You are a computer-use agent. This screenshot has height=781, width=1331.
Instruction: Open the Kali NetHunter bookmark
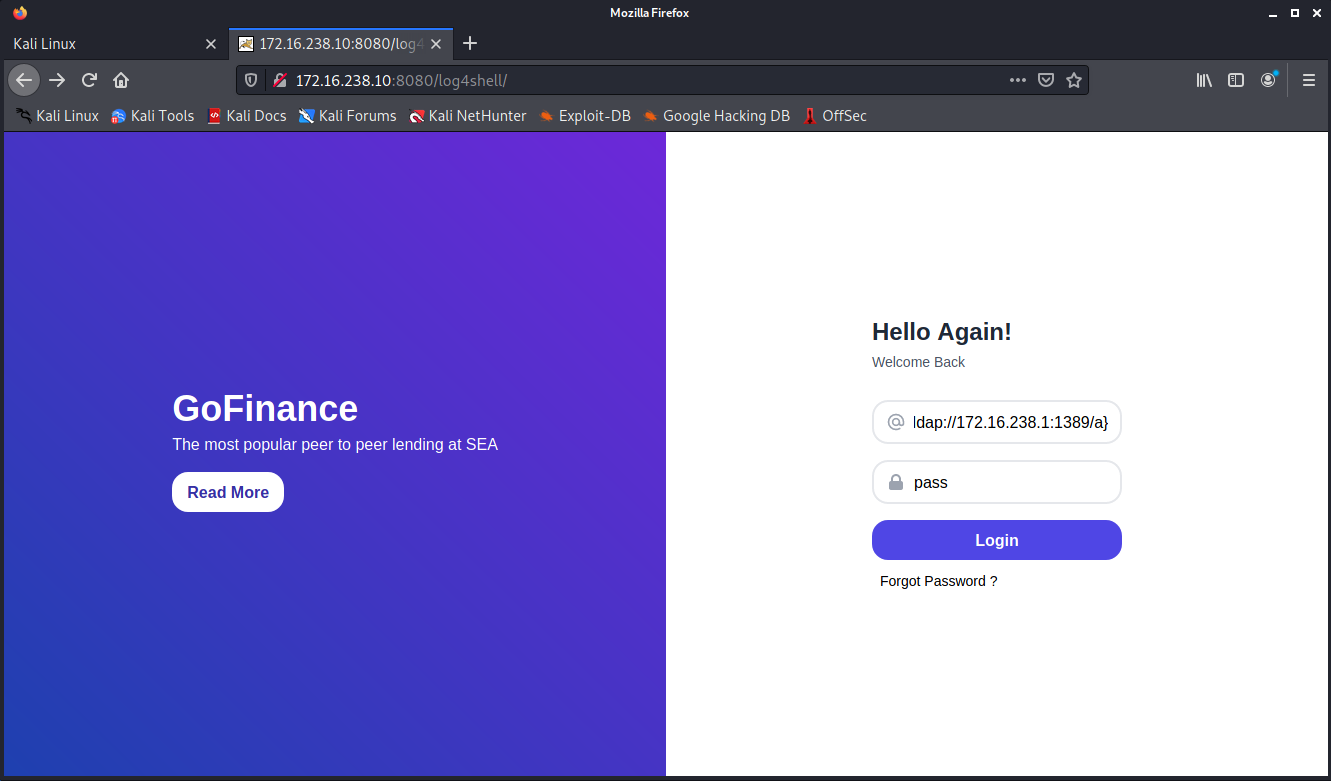(x=468, y=116)
